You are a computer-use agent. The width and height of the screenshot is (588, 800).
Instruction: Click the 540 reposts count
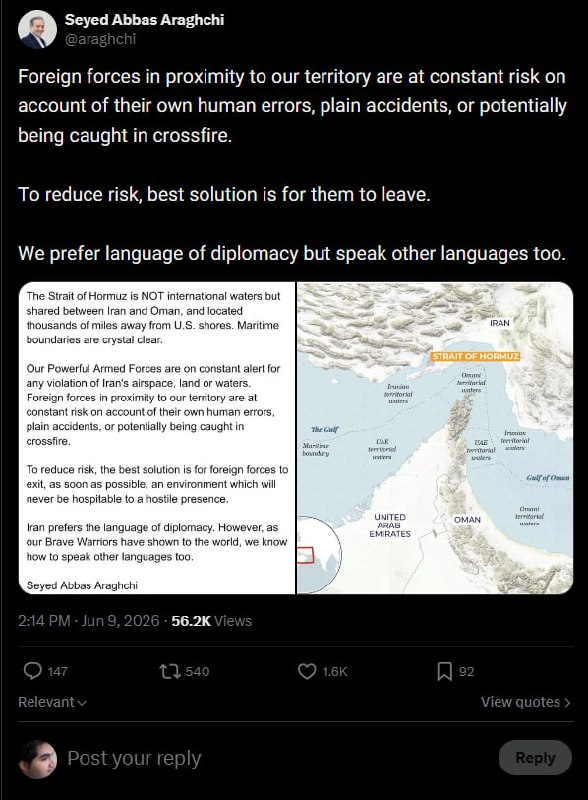point(197,671)
